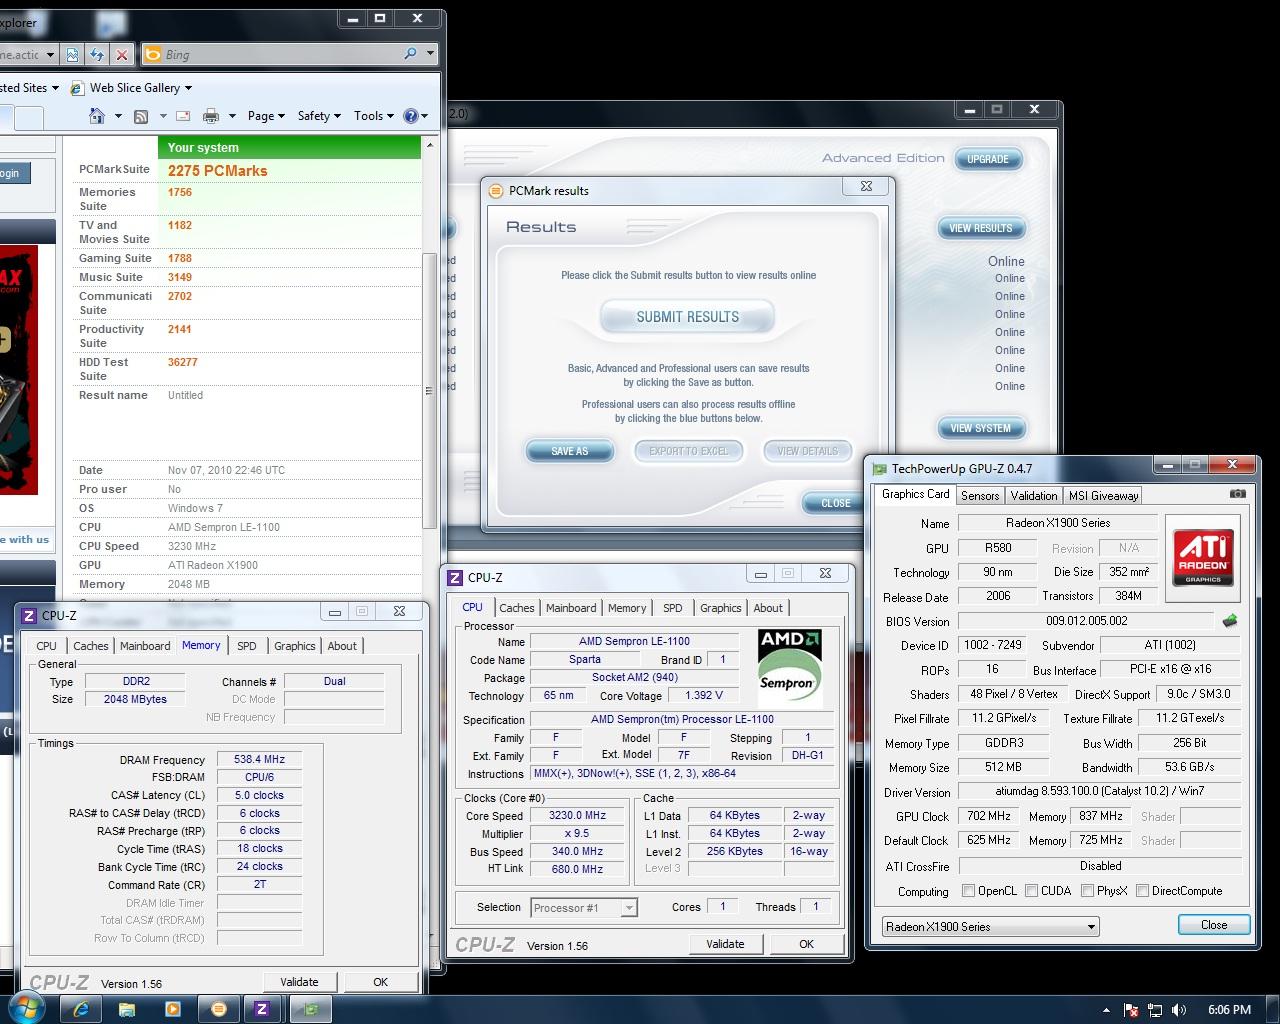Click the ATI Radeon logo in GPU-Z

click(1203, 558)
